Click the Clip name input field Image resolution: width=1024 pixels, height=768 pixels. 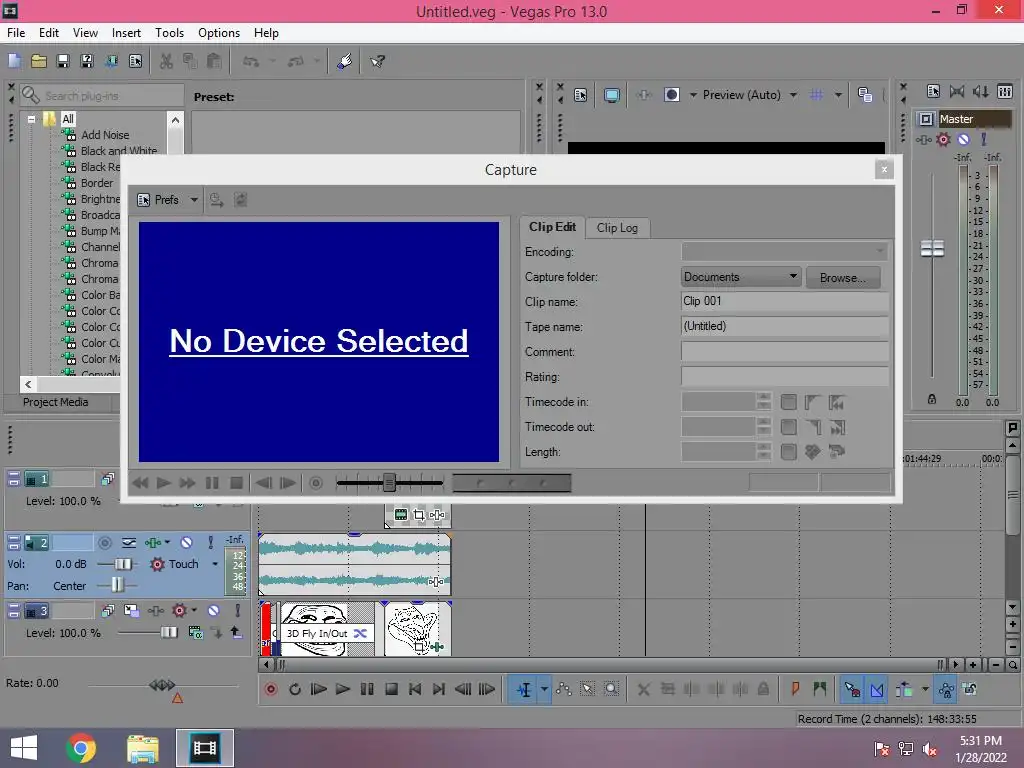pyautogui.click(x=784, y=302)
